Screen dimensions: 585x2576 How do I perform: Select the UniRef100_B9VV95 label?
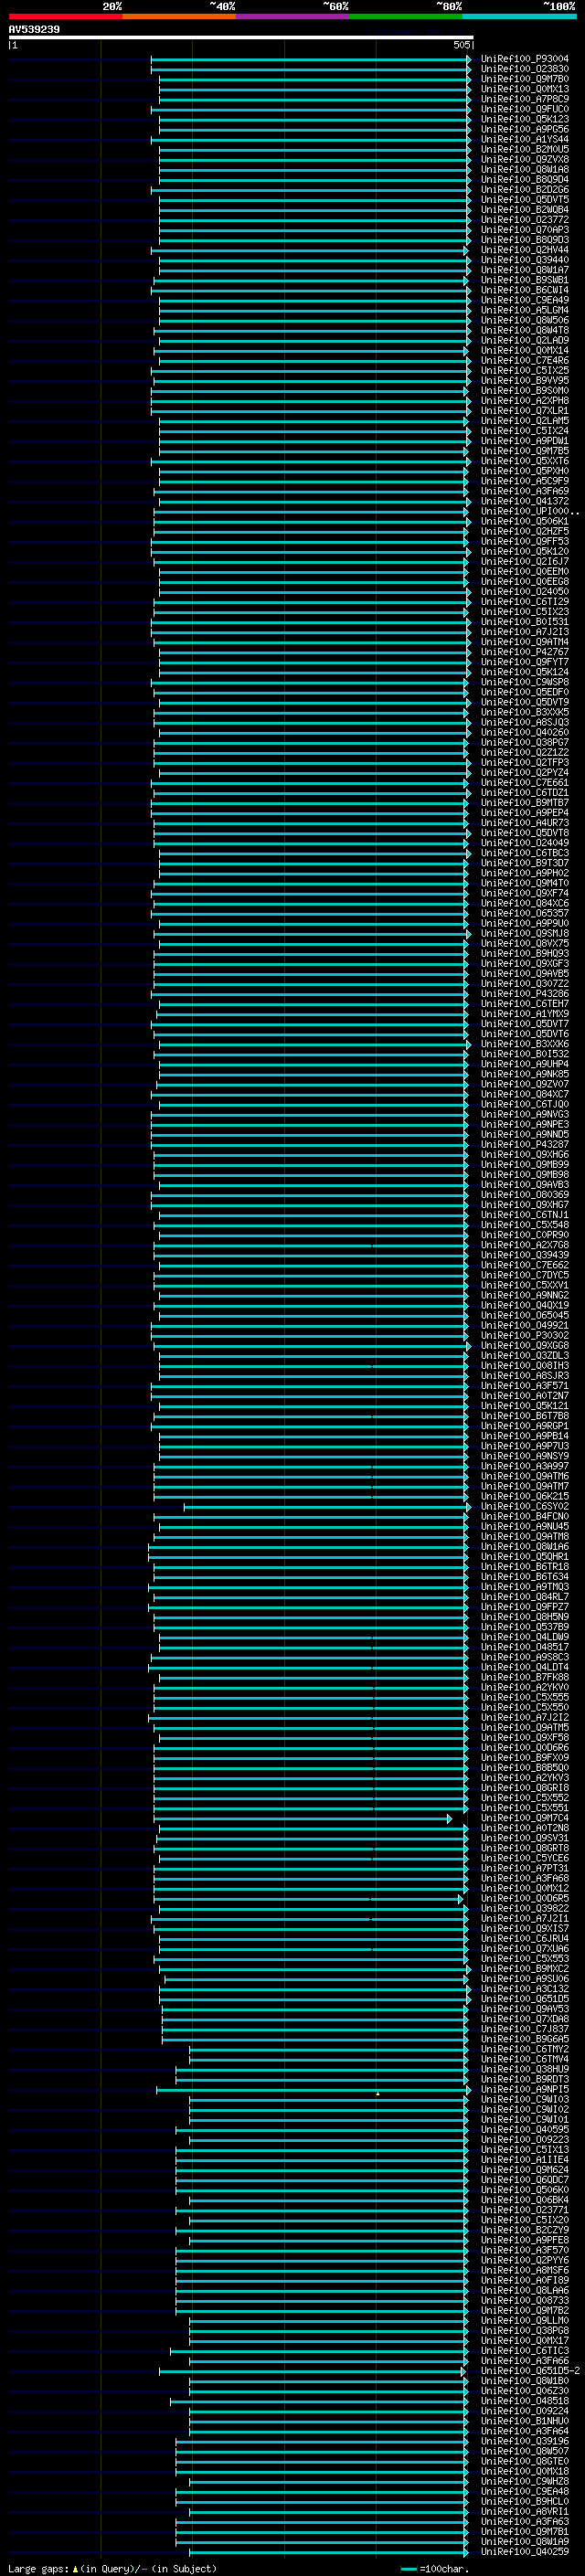(x=524, y=380)
